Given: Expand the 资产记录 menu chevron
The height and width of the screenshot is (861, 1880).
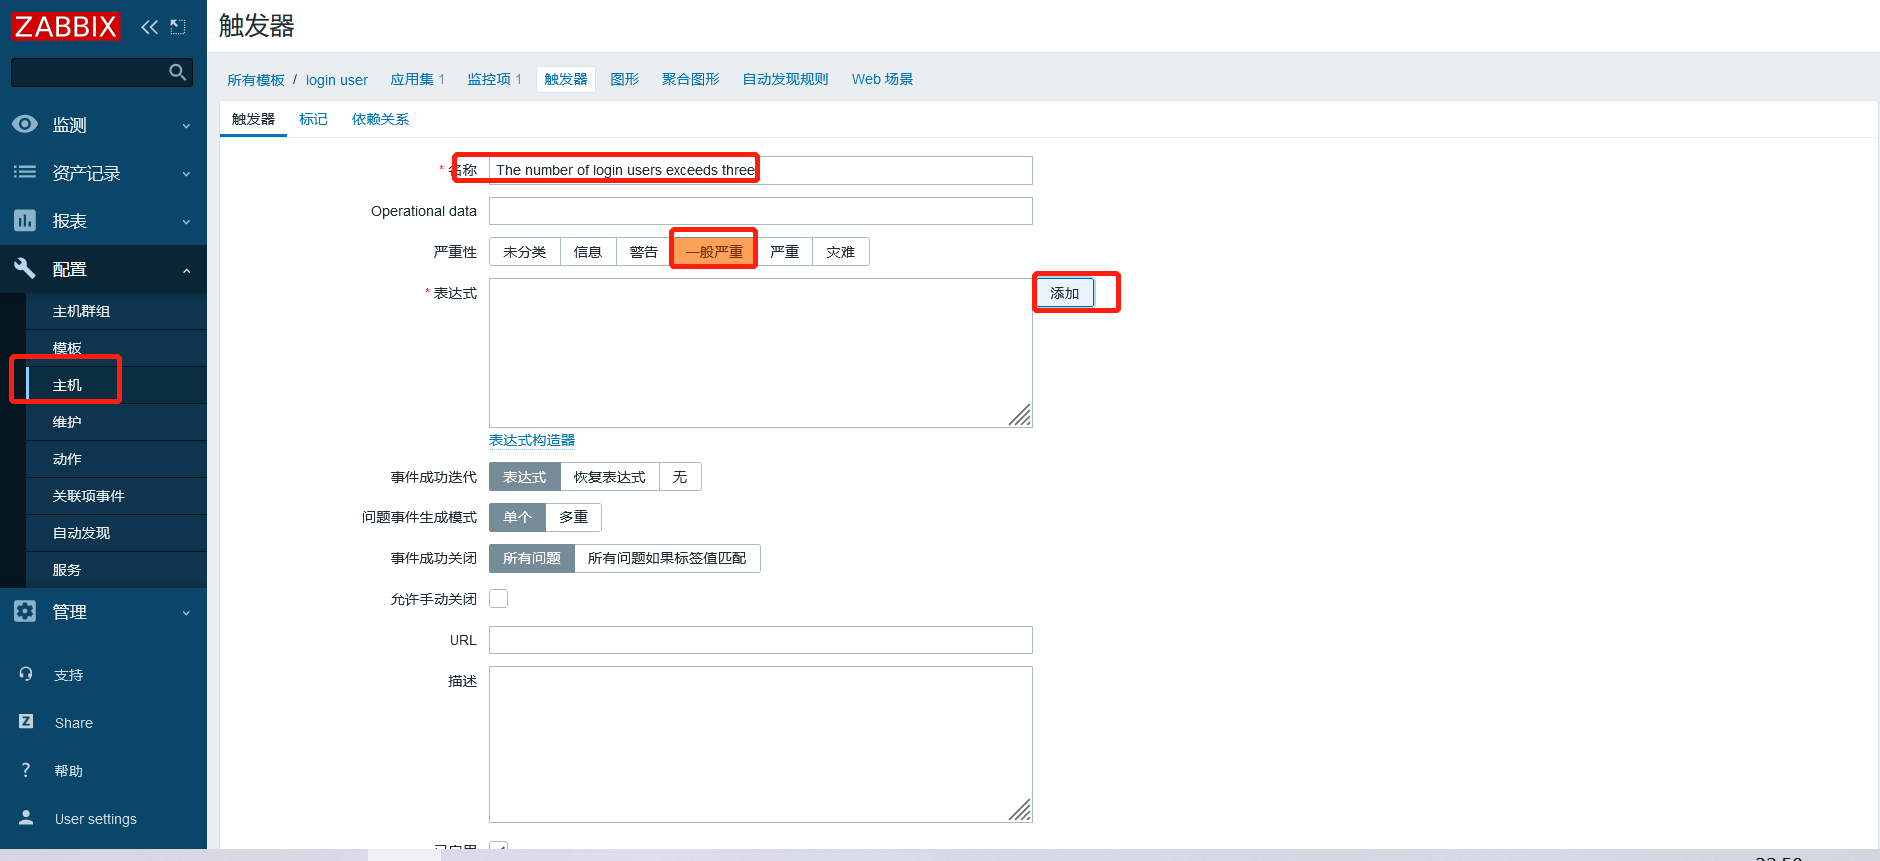Looking at the screenshot, I should 186,174.
